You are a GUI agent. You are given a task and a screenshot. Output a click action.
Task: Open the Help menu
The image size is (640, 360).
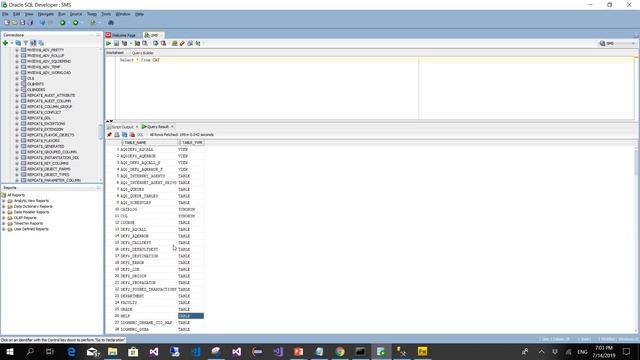click(139, 14)
